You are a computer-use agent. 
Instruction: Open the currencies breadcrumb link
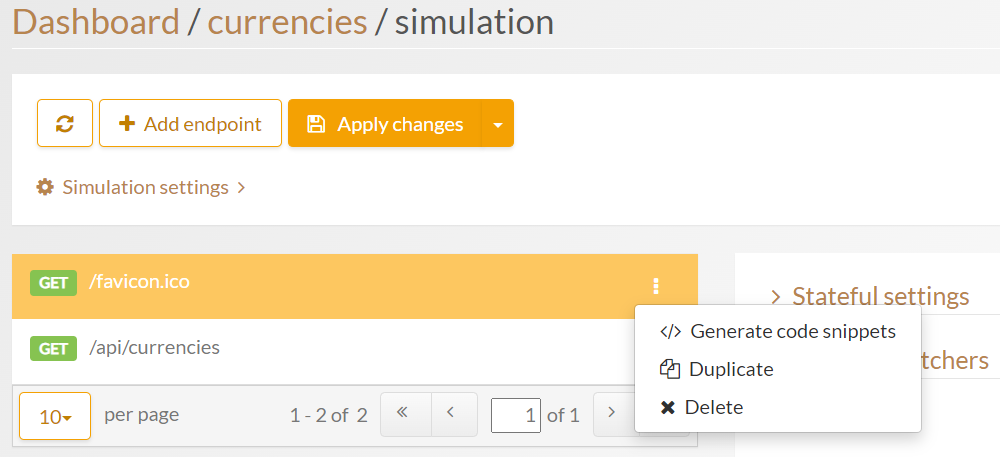point(287,21)
